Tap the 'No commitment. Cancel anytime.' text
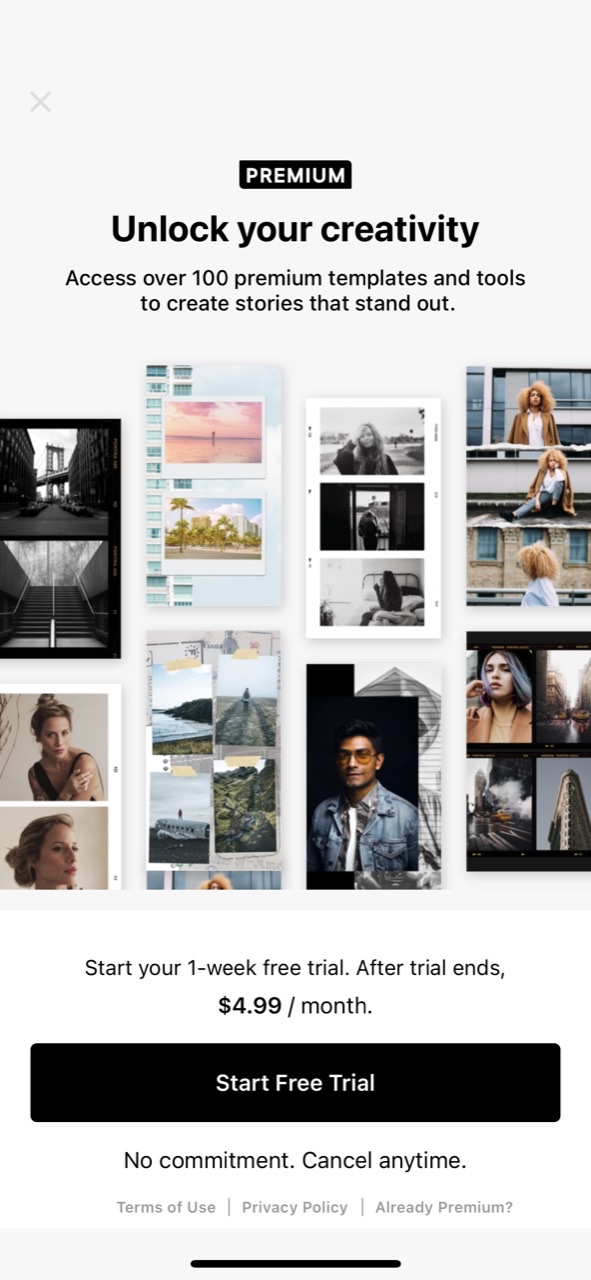Image resolution: width=591 pixels, height=1280 pixels. (x=295, y=1160)
